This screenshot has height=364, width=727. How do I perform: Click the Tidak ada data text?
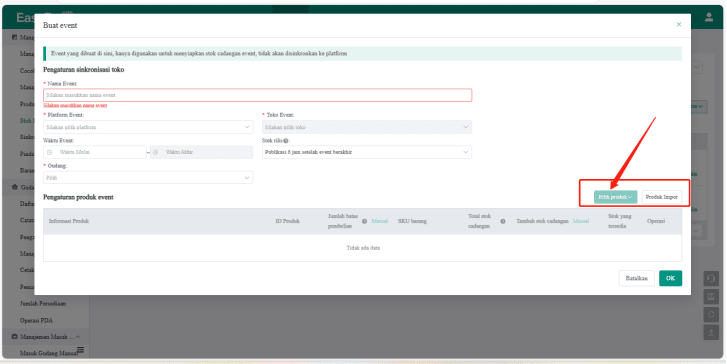coord(363,248)
